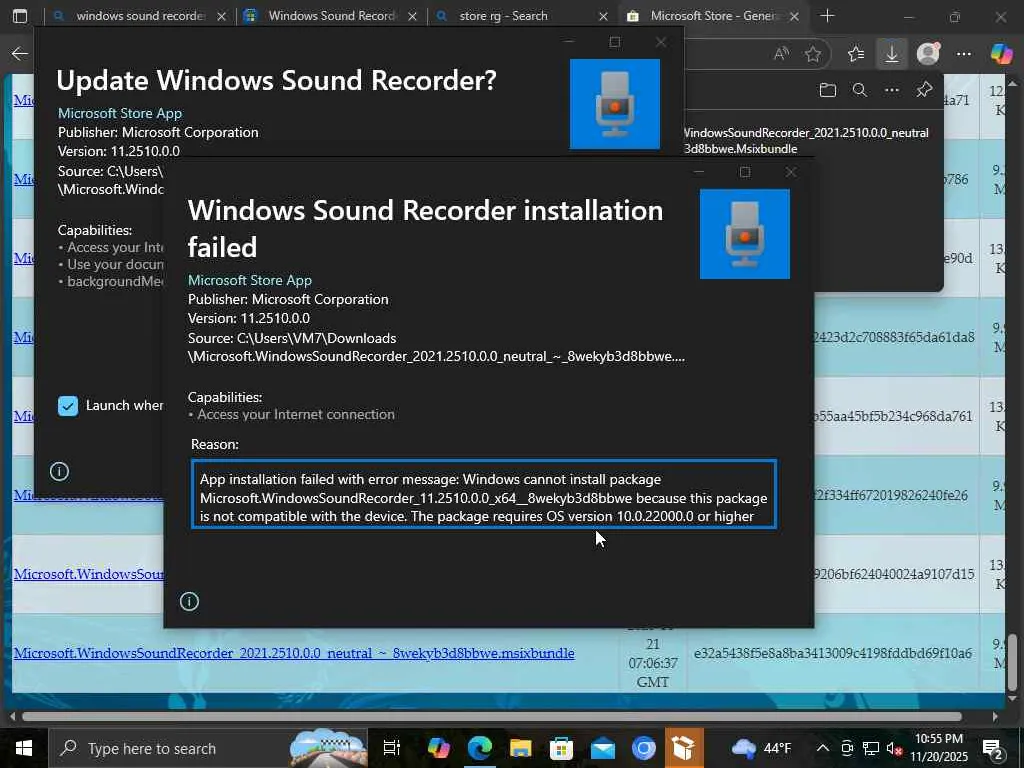Open Downloads panel from toolbar arrow icon
This screenshot has width=1024, height=768.
coord(891,54)
